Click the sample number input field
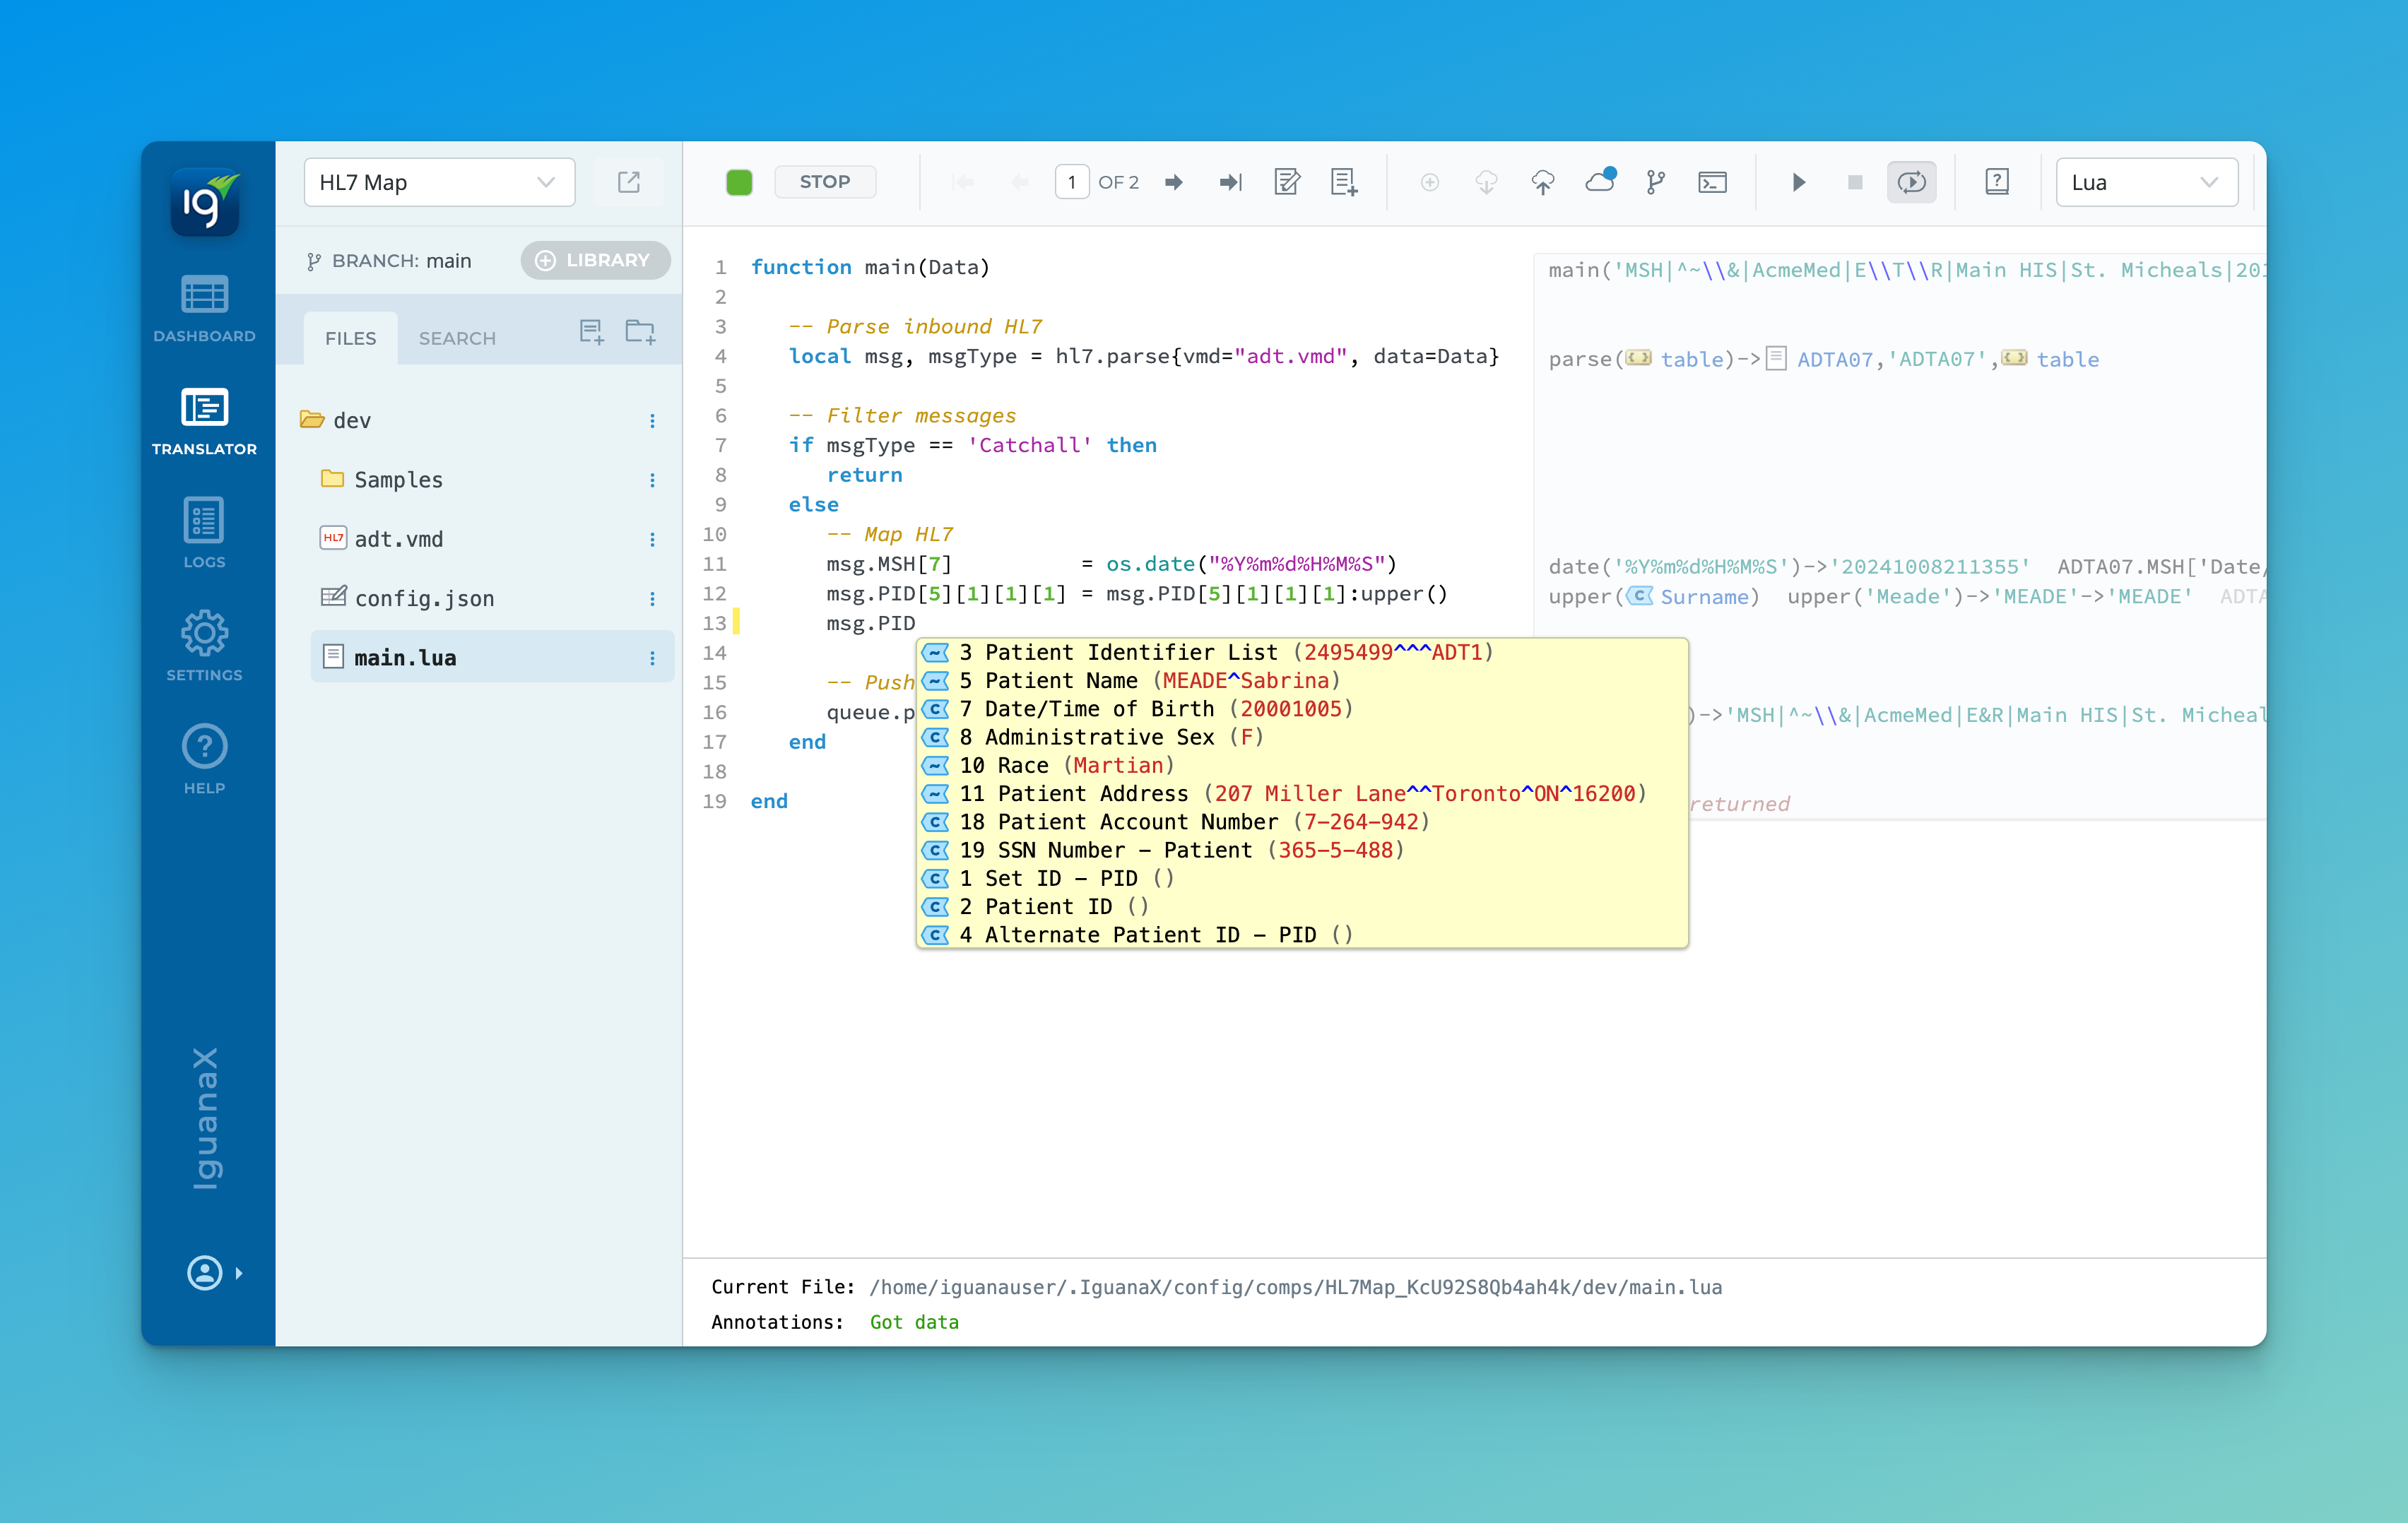 (1071, 182)
